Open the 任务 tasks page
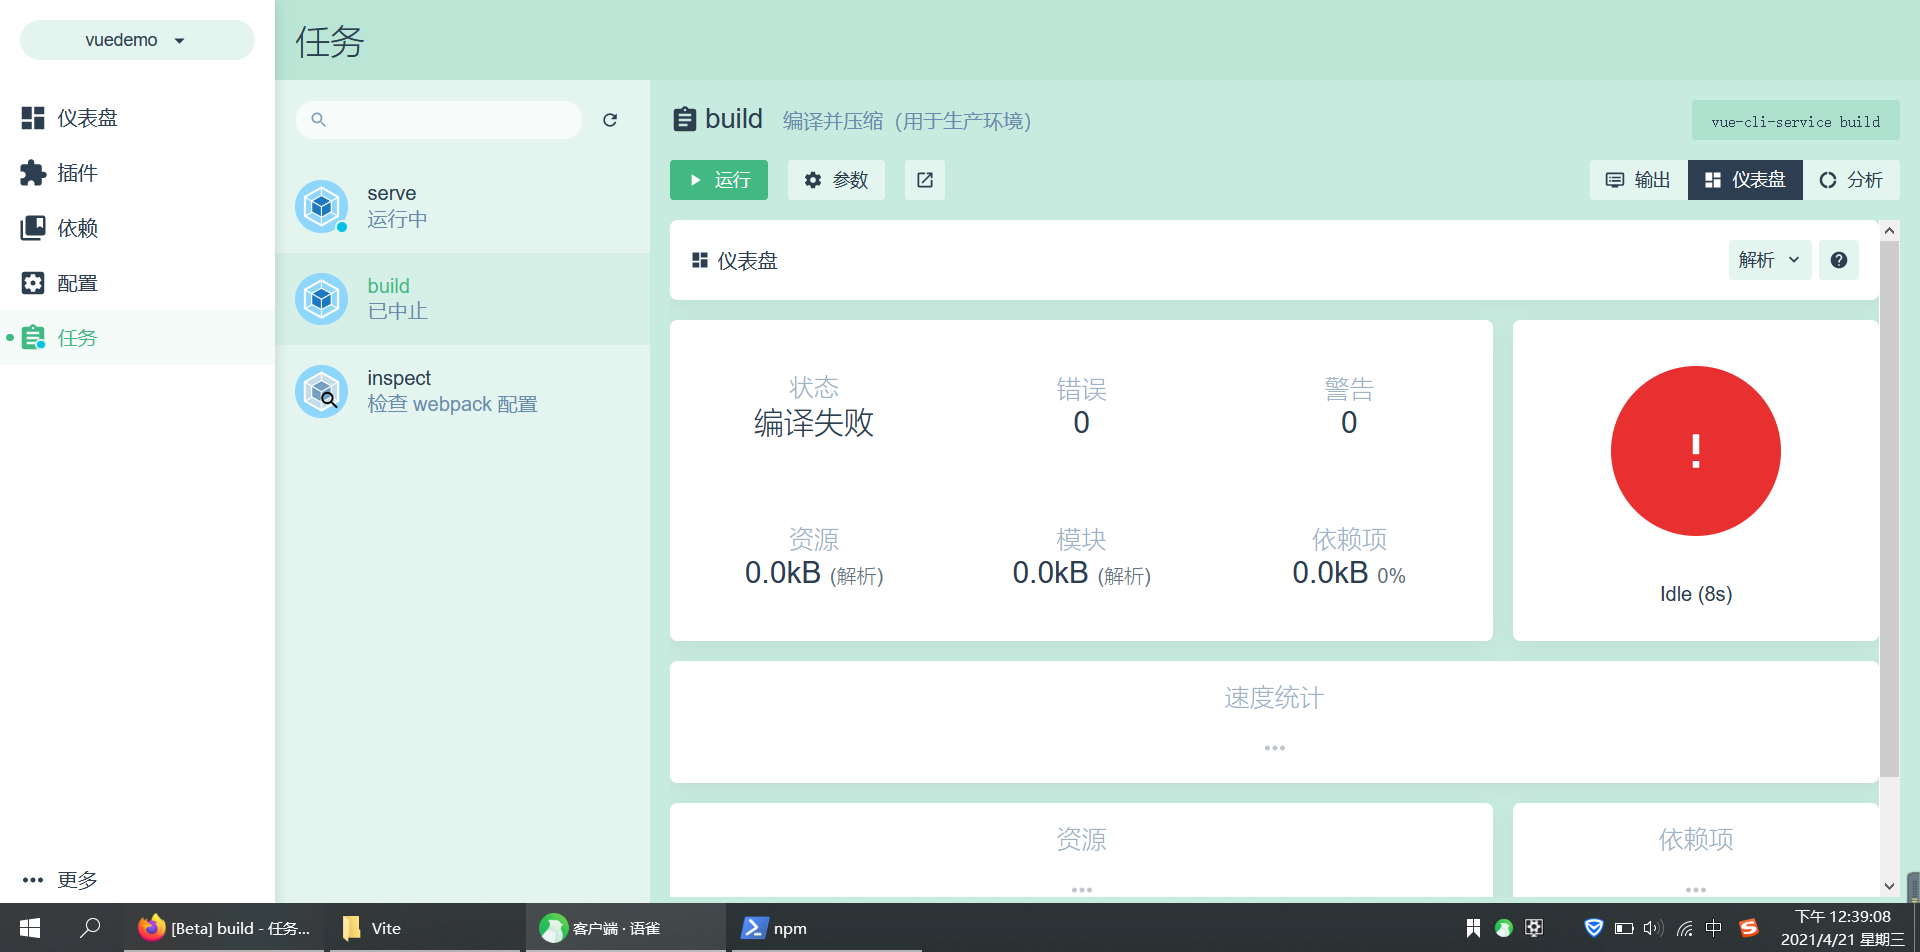 point(137,338)
